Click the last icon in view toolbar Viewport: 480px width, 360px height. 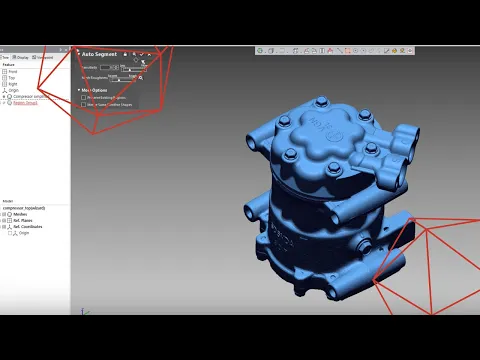(x=410, y=51)
